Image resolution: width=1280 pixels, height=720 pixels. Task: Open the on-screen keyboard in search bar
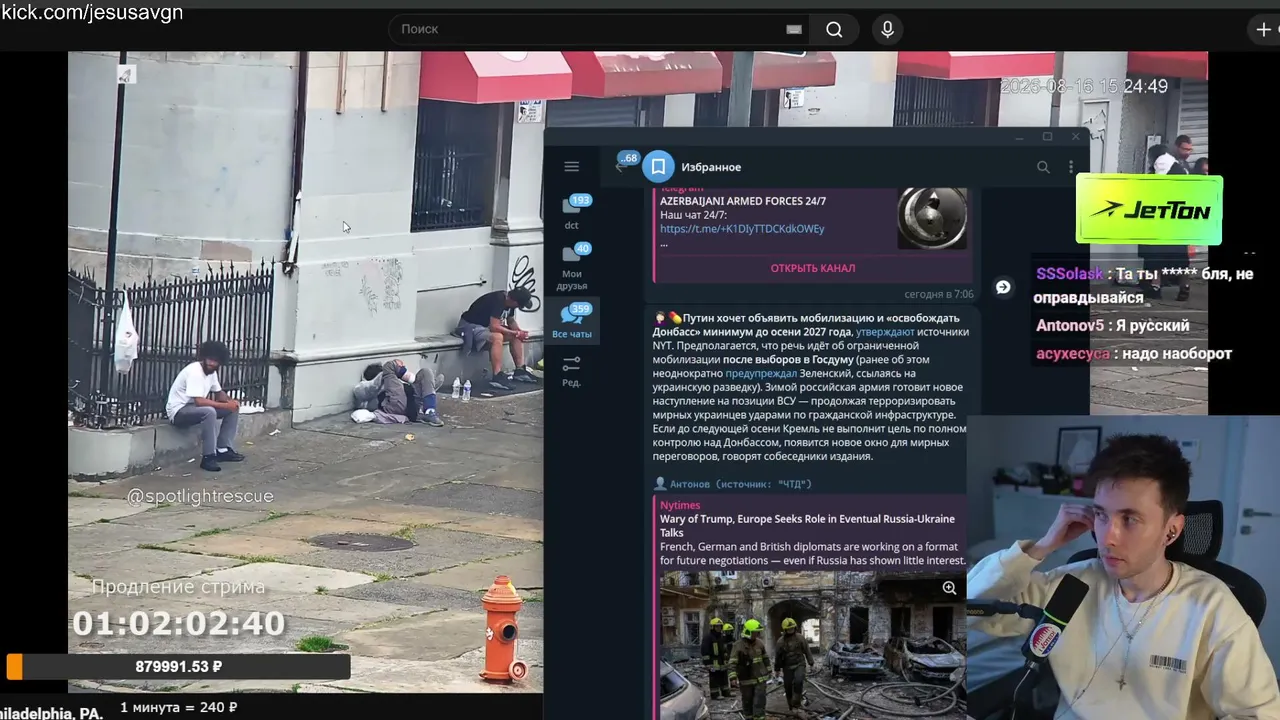point(794,29)
